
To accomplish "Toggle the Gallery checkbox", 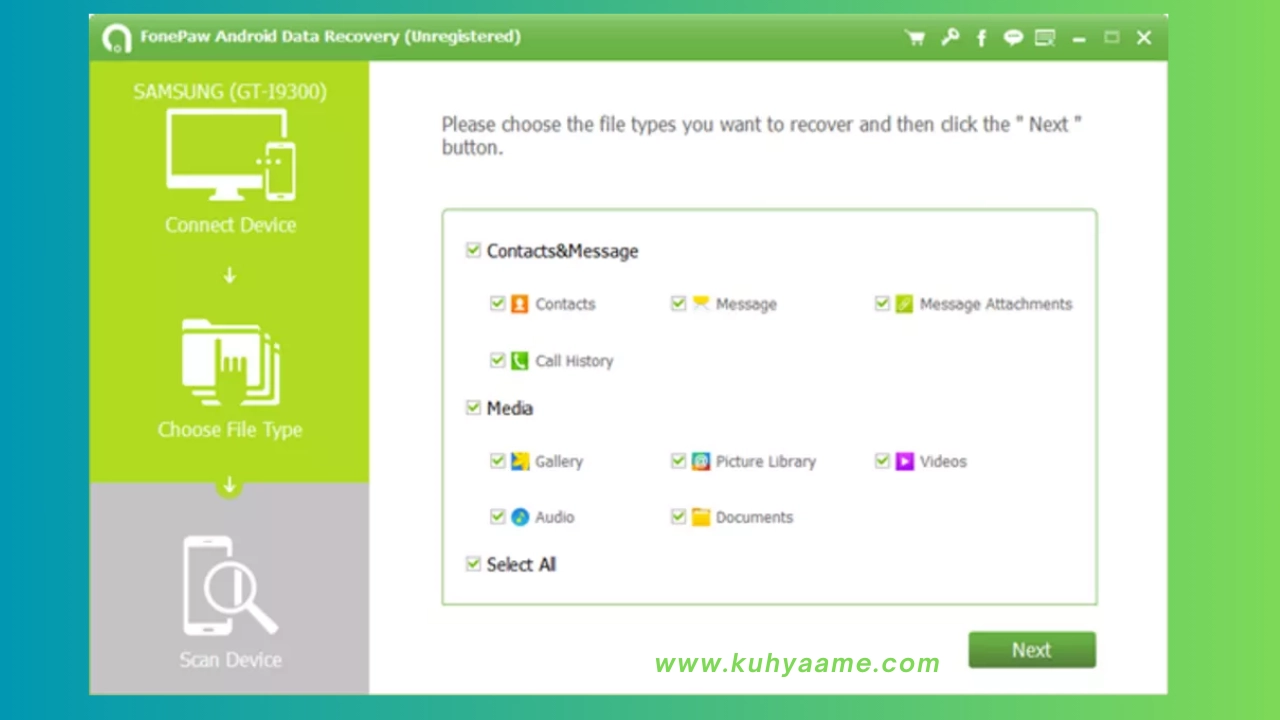I will [497, 460].
